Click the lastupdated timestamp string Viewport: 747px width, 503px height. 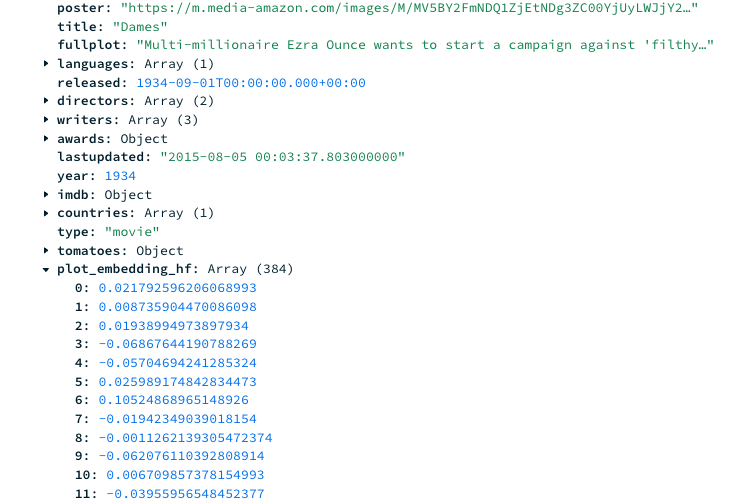[283, 157]
